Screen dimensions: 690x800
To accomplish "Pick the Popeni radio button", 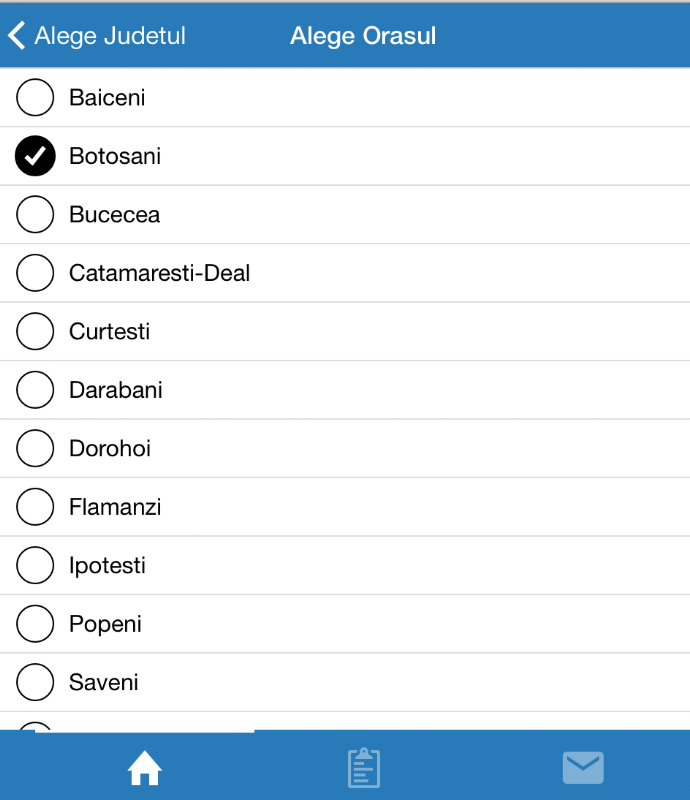I will click(x=35, y=623).
